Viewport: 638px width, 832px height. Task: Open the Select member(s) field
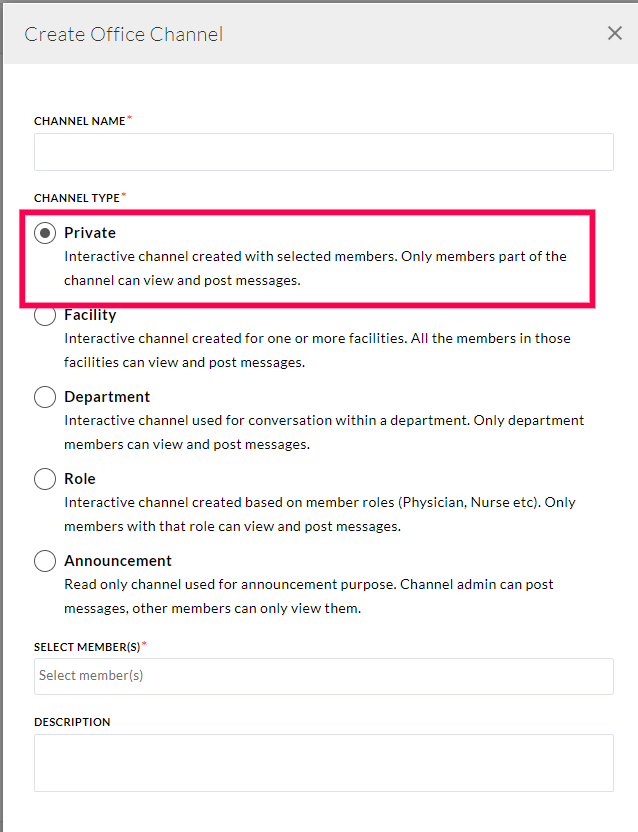click(x=323, y=676)
